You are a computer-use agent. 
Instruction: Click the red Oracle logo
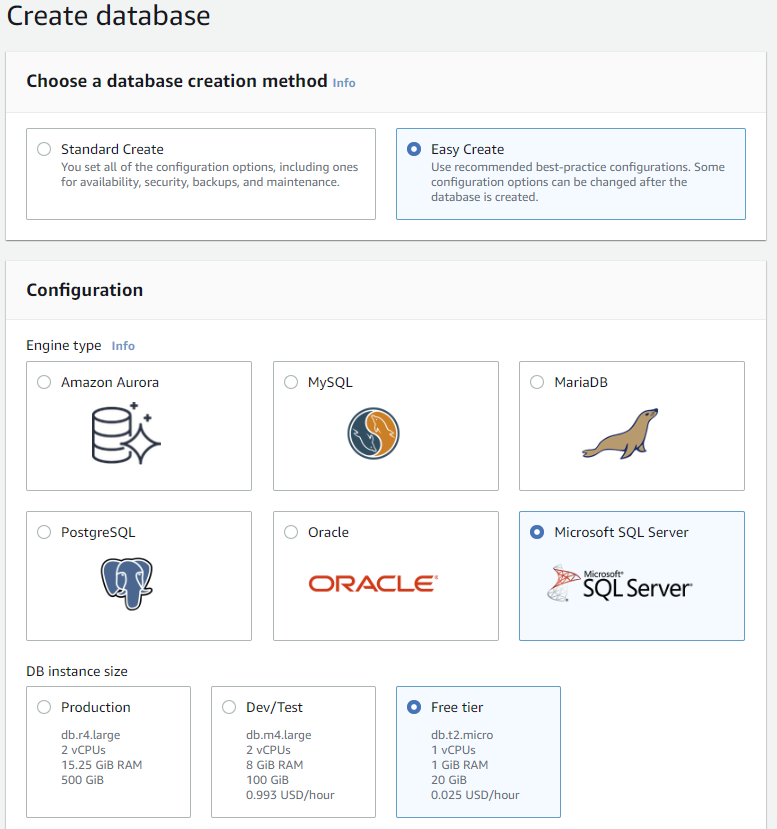tap(373, 583)
